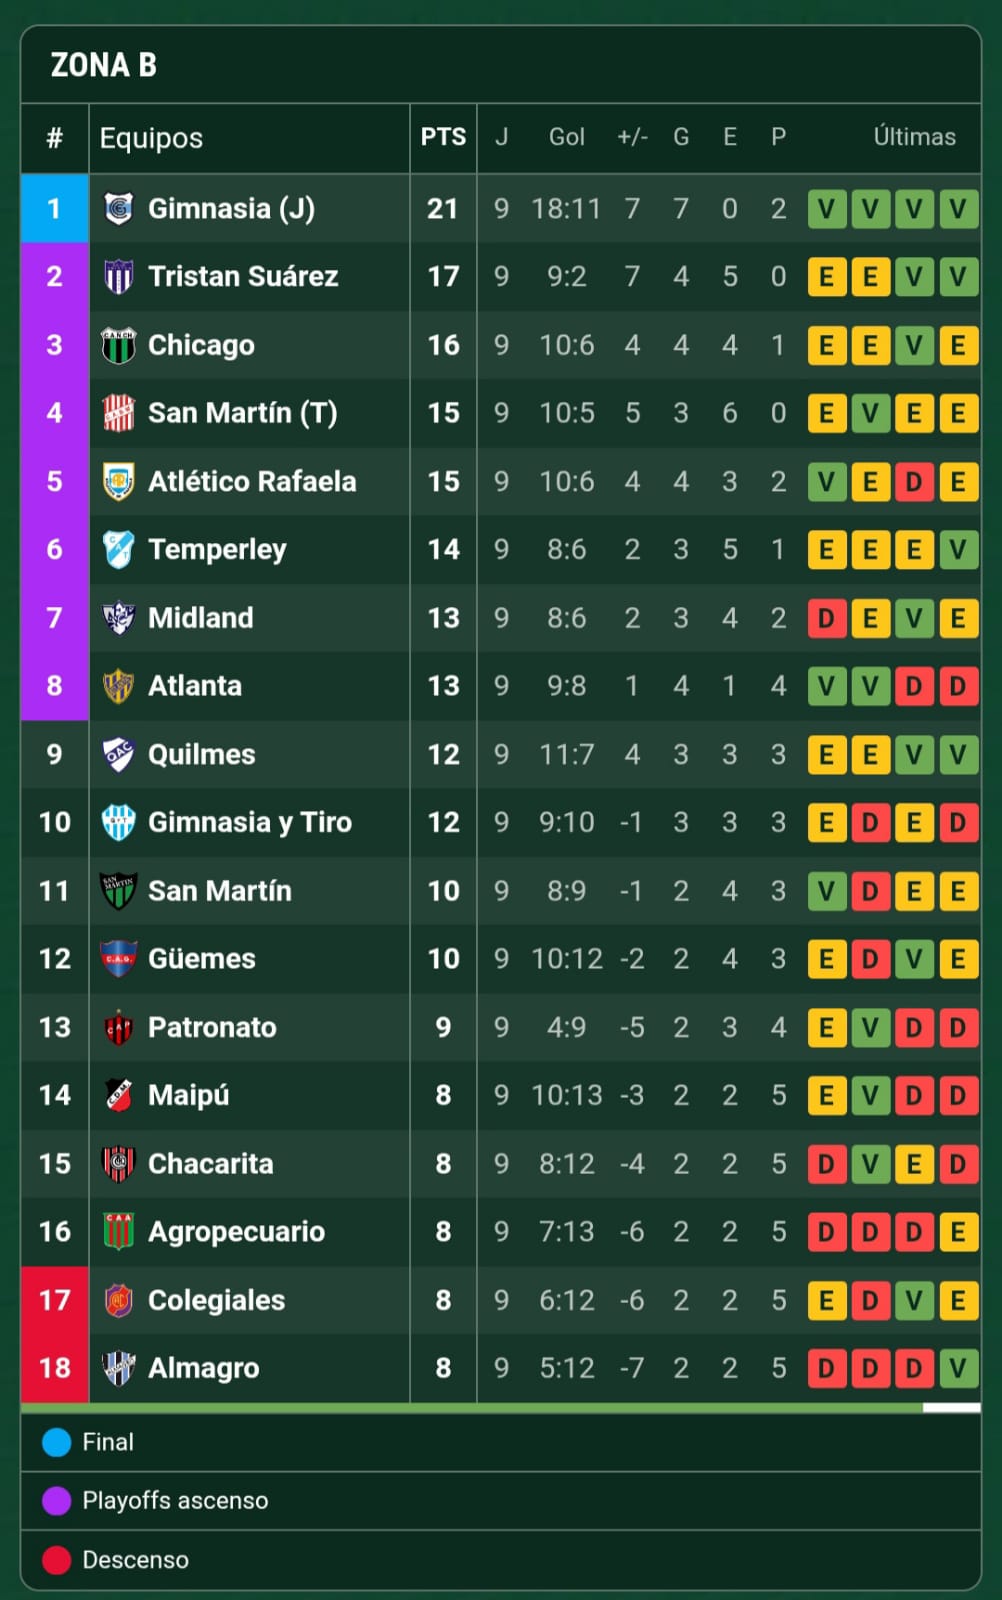1002x1600 pixels.
Task: Click the Últimas column header
Action: tap(914, 137)
